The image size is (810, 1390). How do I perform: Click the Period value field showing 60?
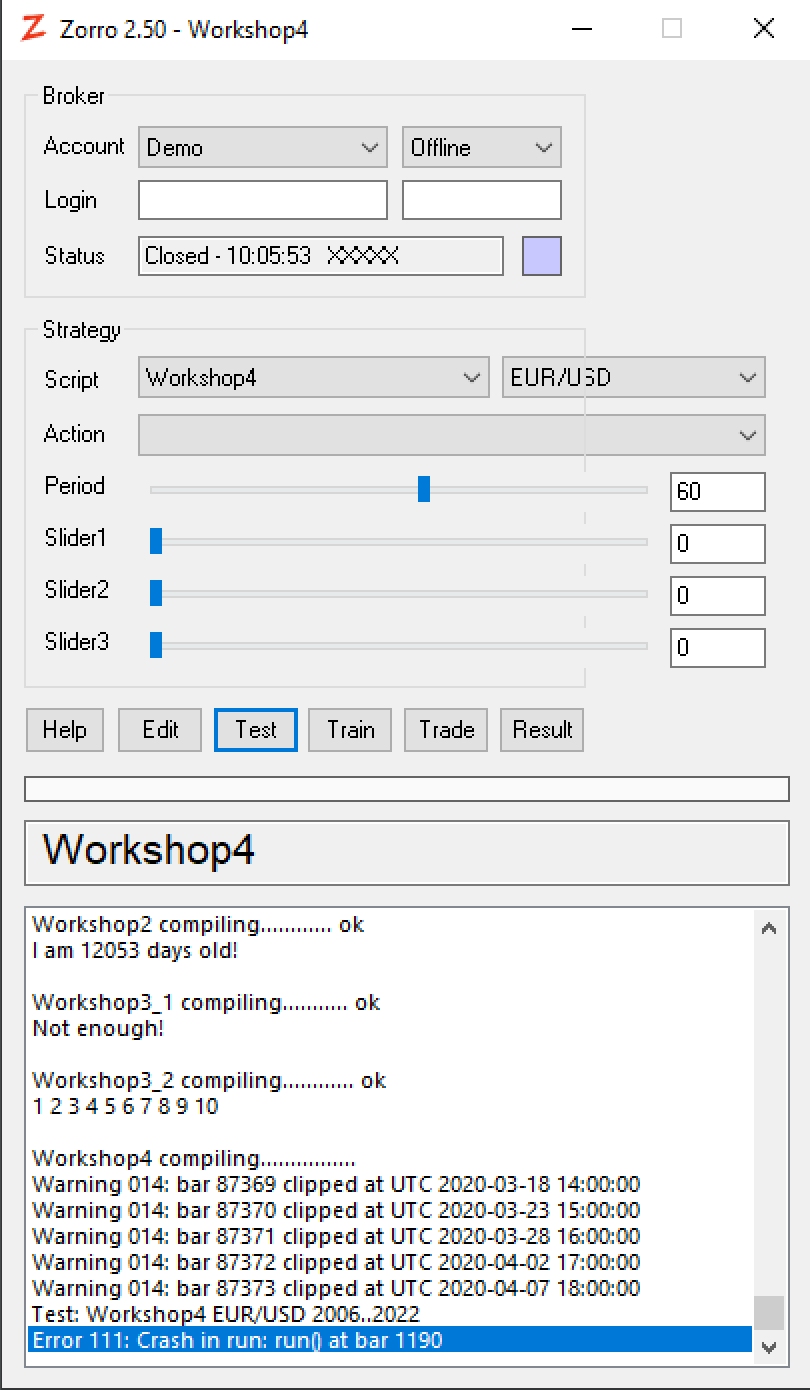click(x=717, y=492)
